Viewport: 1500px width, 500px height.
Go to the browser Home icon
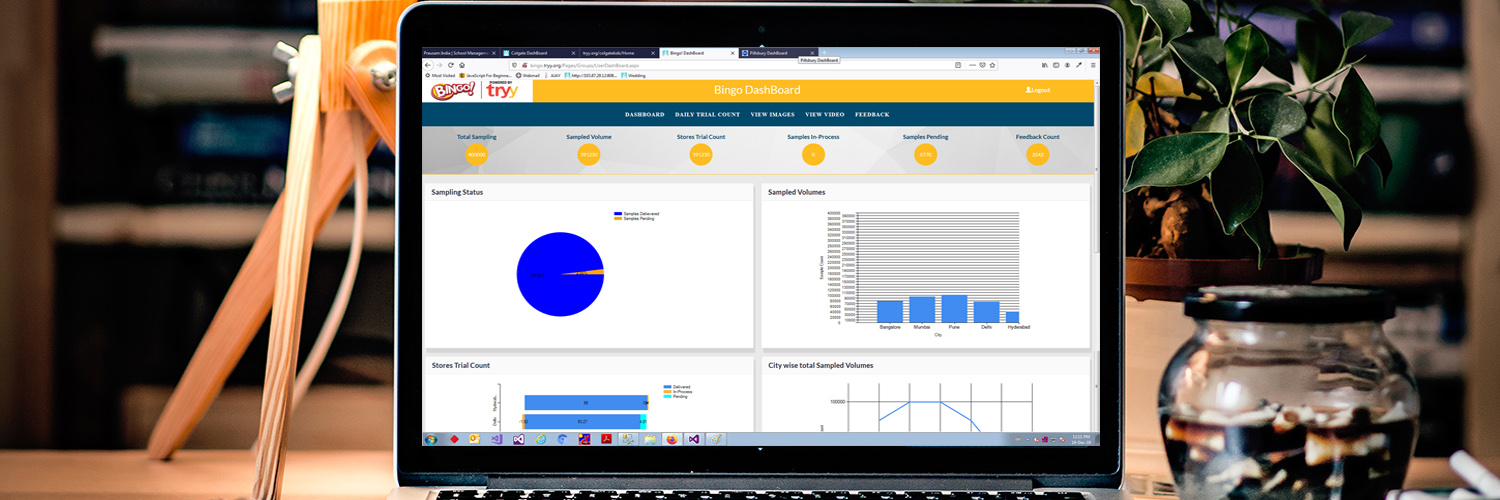tap(461, 65)
